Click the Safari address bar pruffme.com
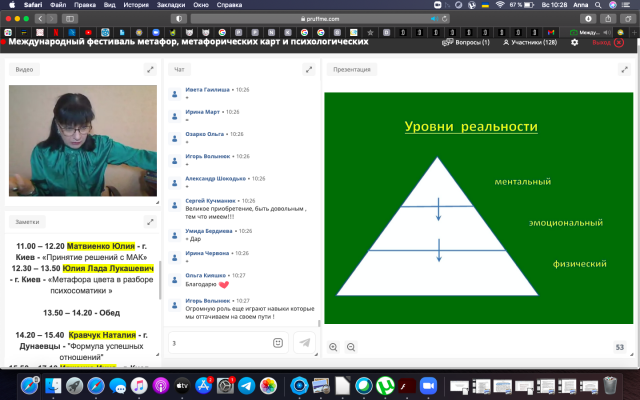 (x=320, y=18)
